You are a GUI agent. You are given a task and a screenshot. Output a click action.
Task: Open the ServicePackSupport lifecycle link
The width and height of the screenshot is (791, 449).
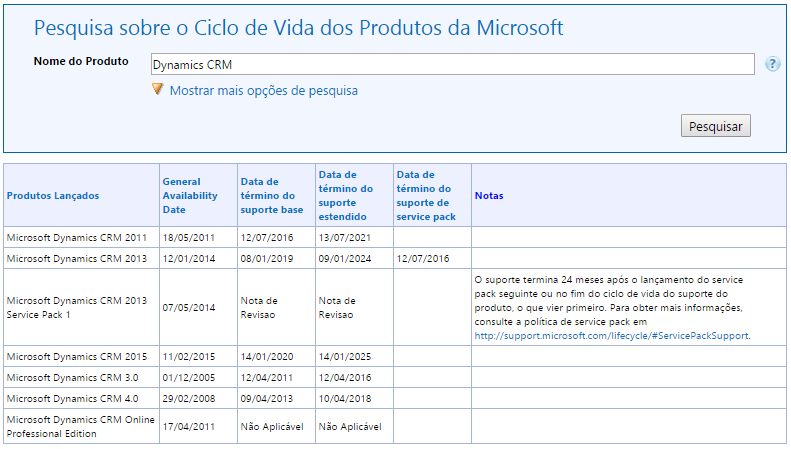point(611,336)
